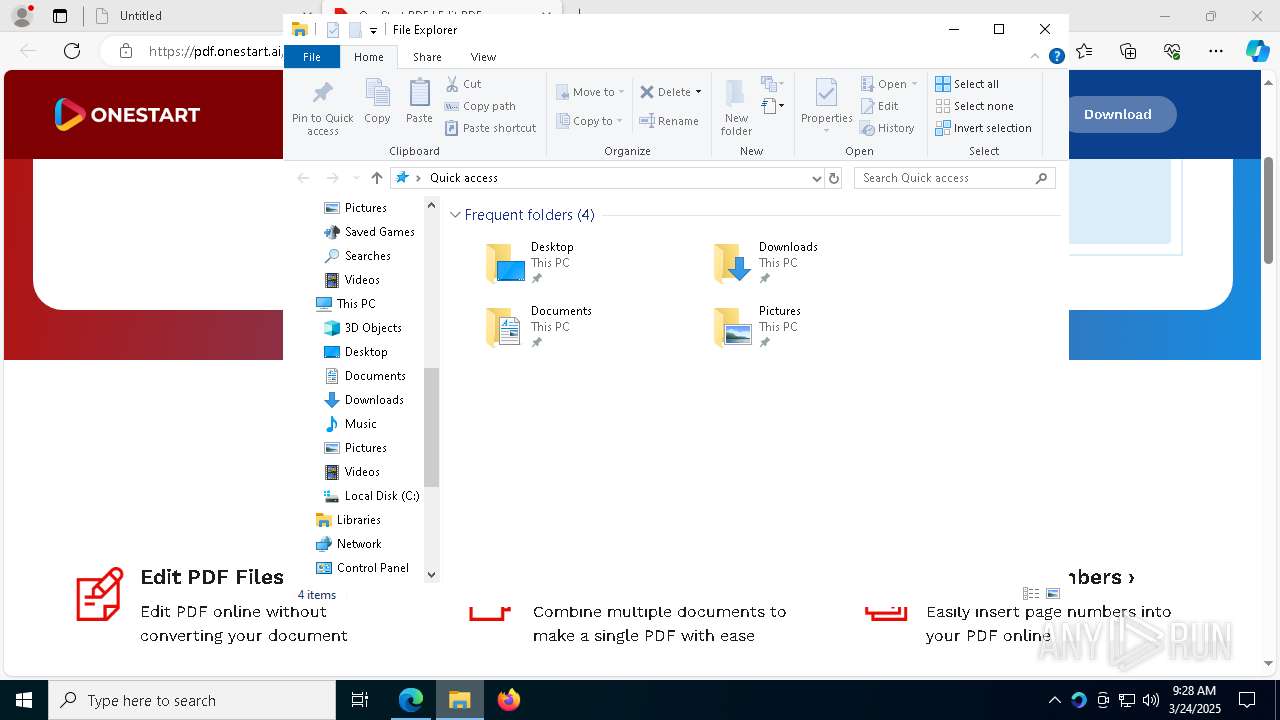Refresh the Edge browser page
Image resolution: width=1280 pixels, height=720 pixels.
[x=72, y=51]
